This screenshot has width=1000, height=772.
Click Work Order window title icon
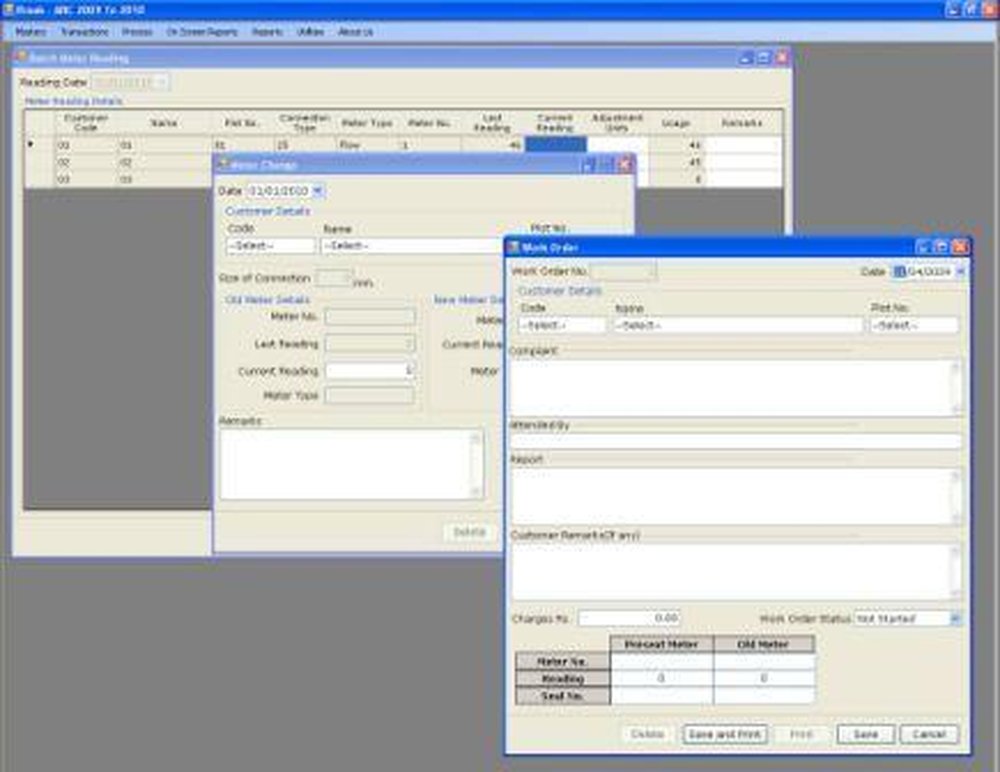513,247
